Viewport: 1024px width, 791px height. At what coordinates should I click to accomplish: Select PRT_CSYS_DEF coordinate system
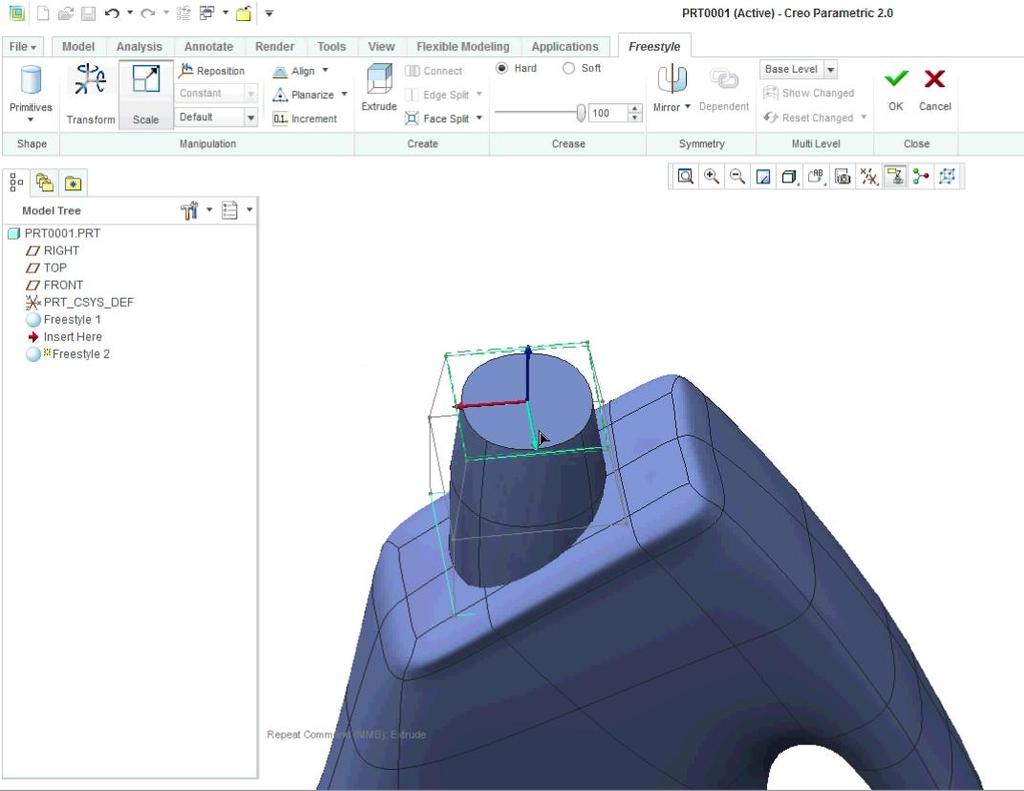click(79, 302)
